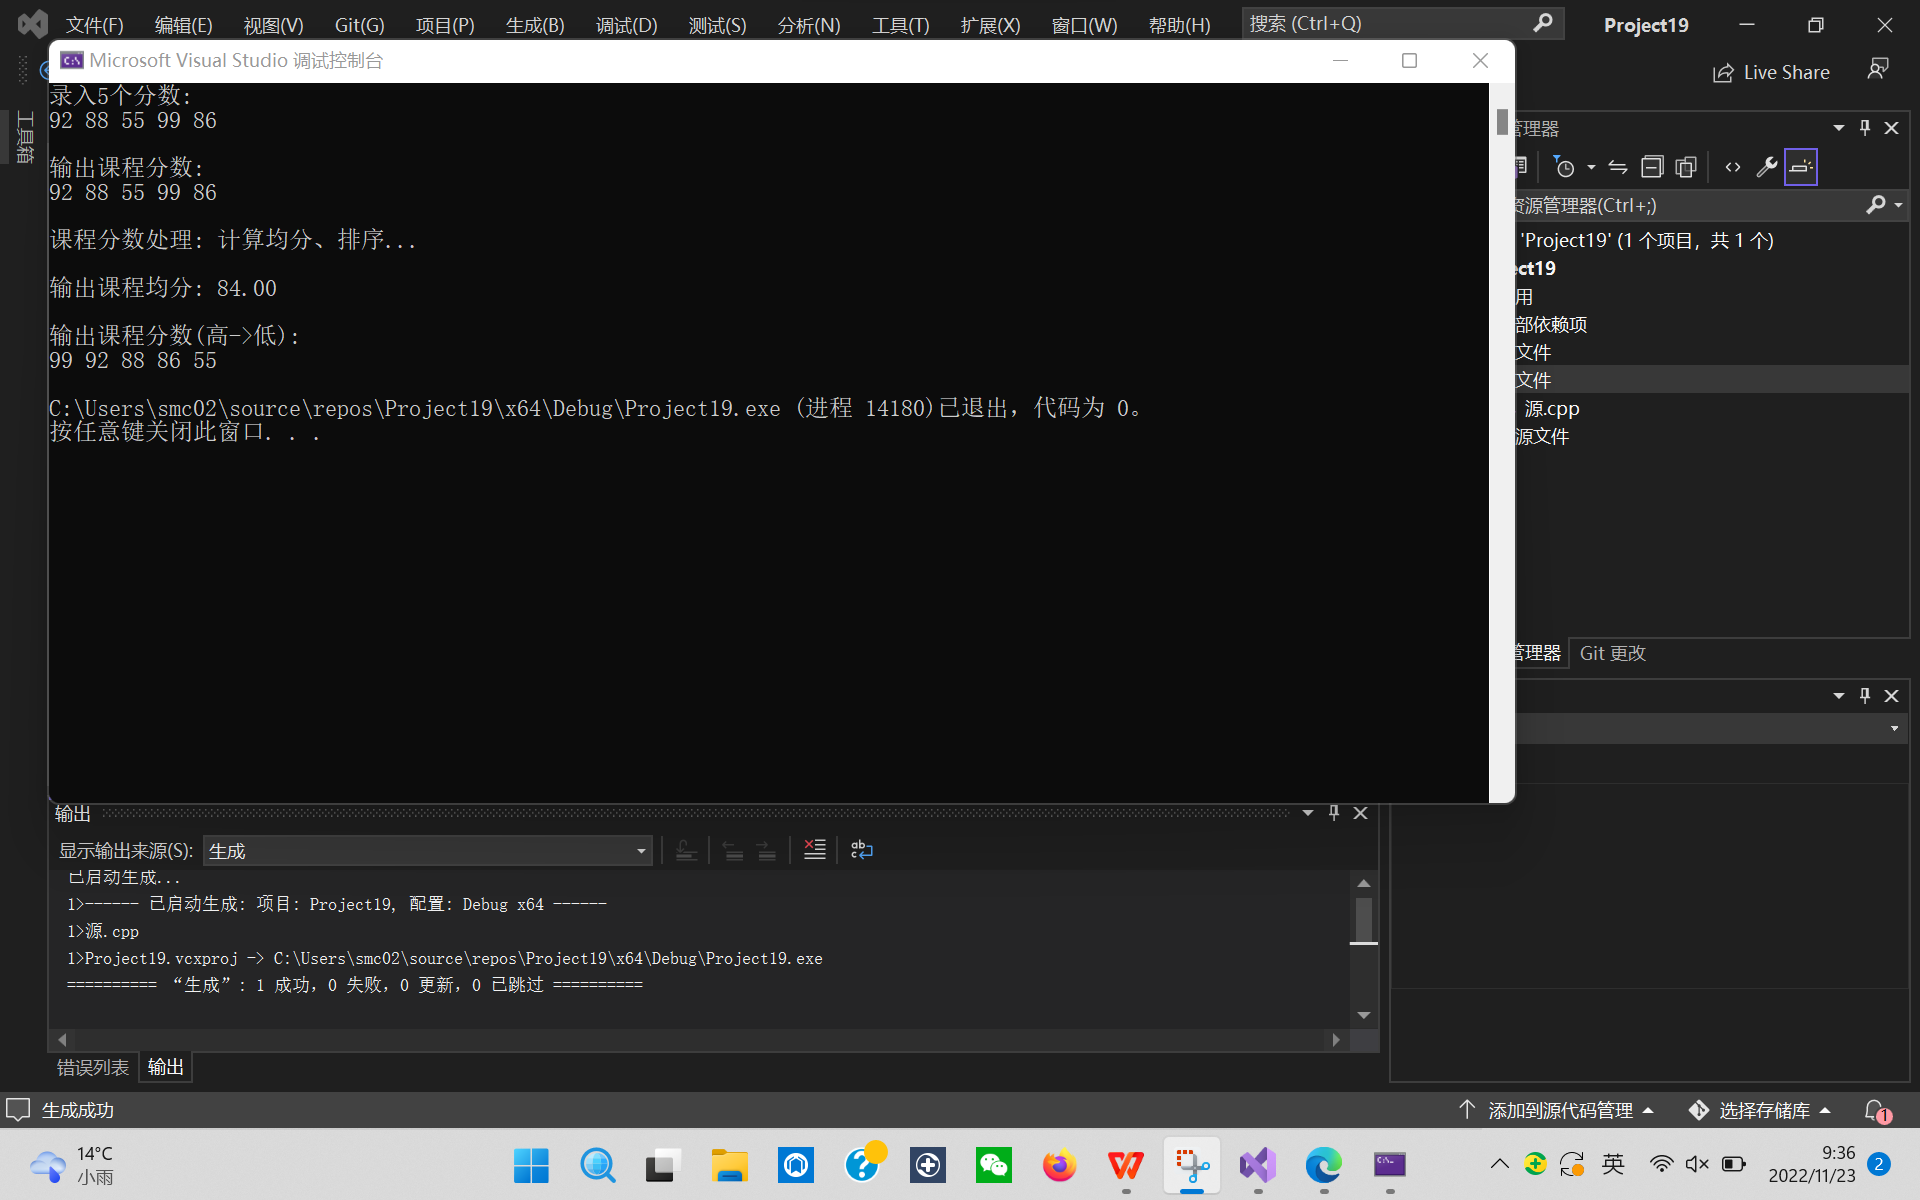The image size is (1920, 1200).
Task: Toggle Show All Files in Solution Explorer
Action: pyautogui.click(x=1686, y=167)
